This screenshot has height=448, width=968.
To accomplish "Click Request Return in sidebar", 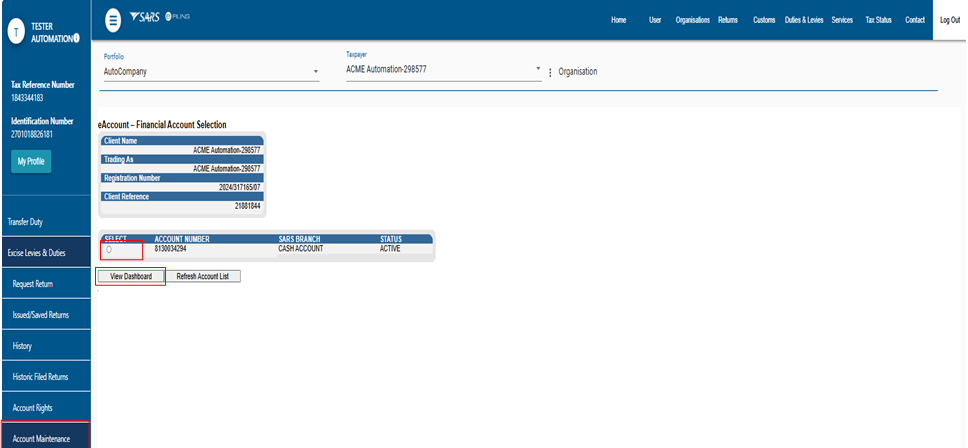I will [33, 284].
